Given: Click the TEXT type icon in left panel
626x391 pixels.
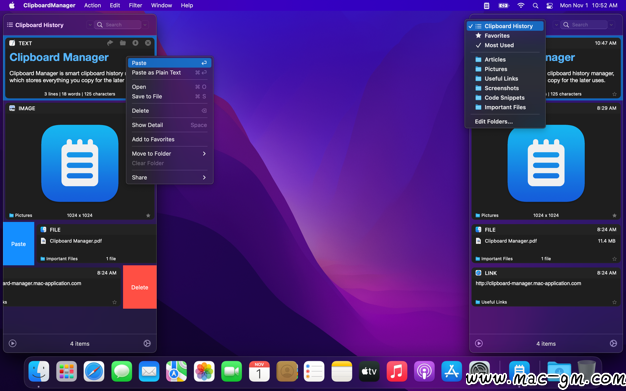Looking at the screenshot, I should [12, 43].
